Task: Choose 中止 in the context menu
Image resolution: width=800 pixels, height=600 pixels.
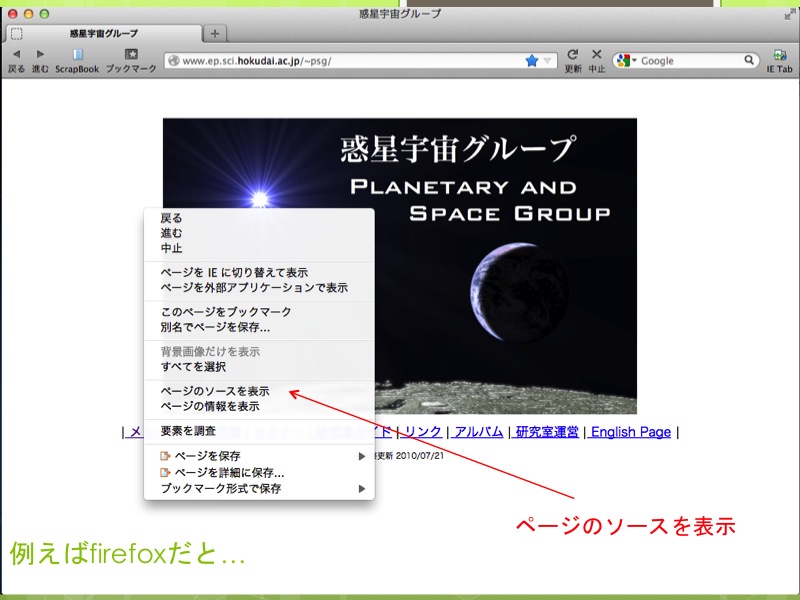Action: click(x=259, y=248)
